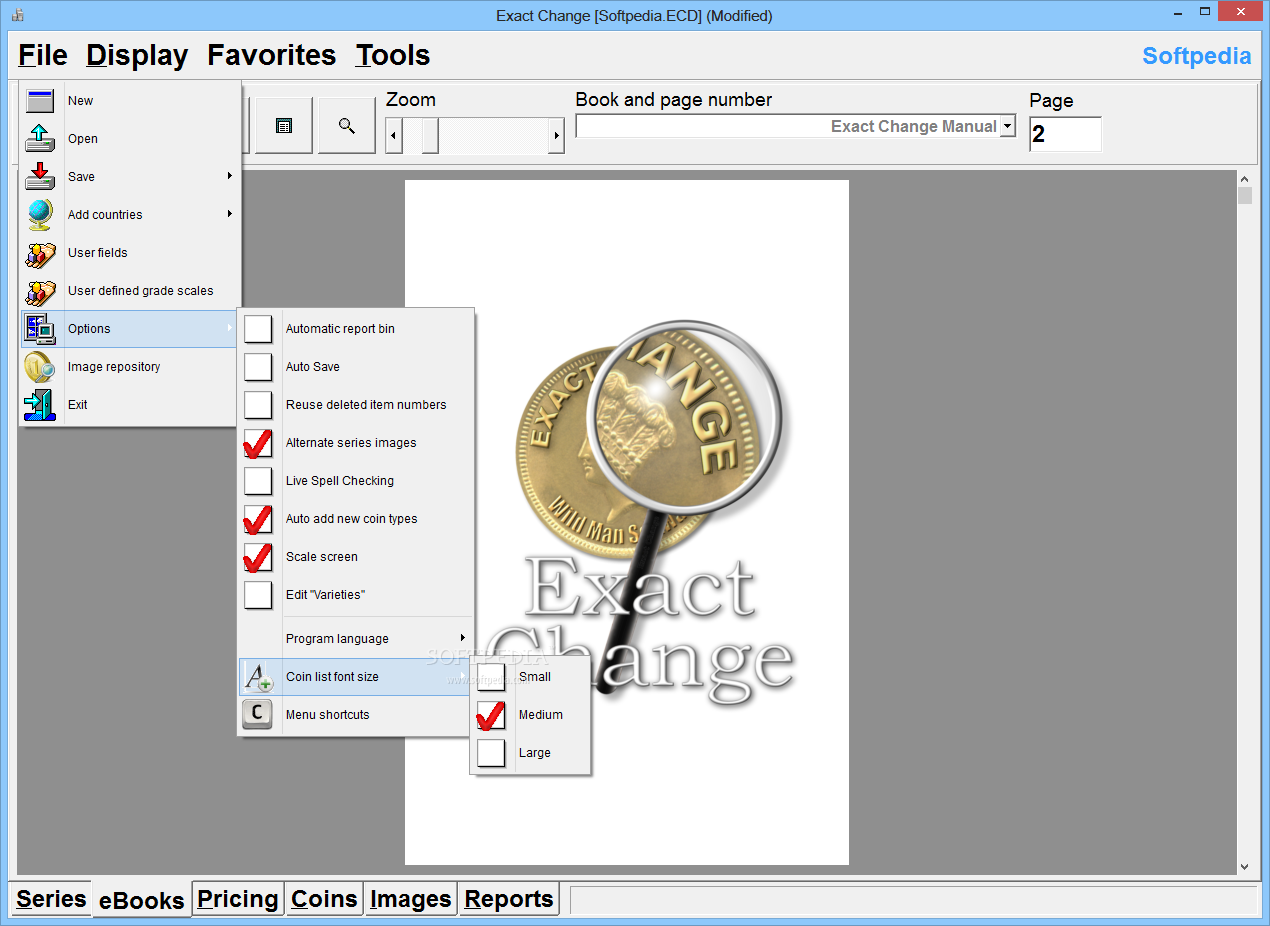Screen dimensions: 1270x926
Task: Switch to the Series tab
Action: [x=51, y=899]
